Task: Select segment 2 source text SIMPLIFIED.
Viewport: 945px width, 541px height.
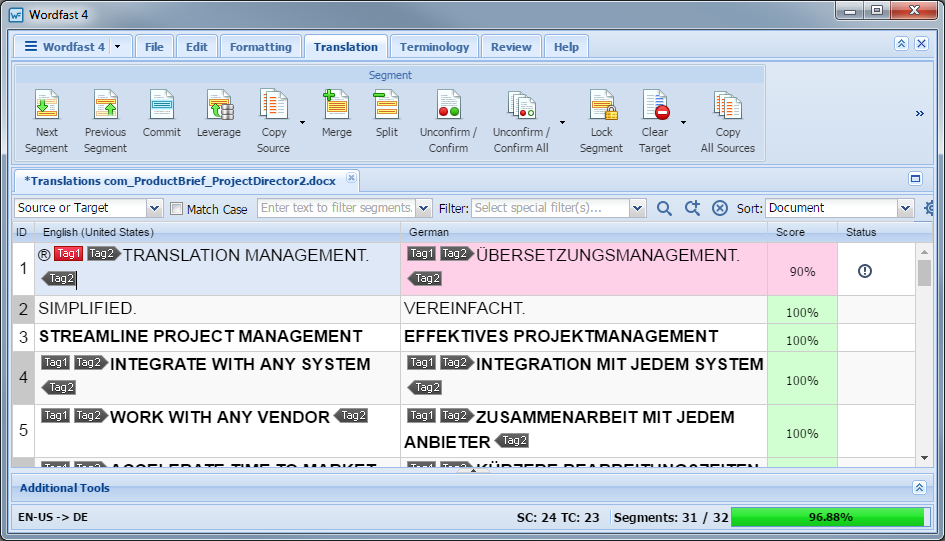Action: 87,308
